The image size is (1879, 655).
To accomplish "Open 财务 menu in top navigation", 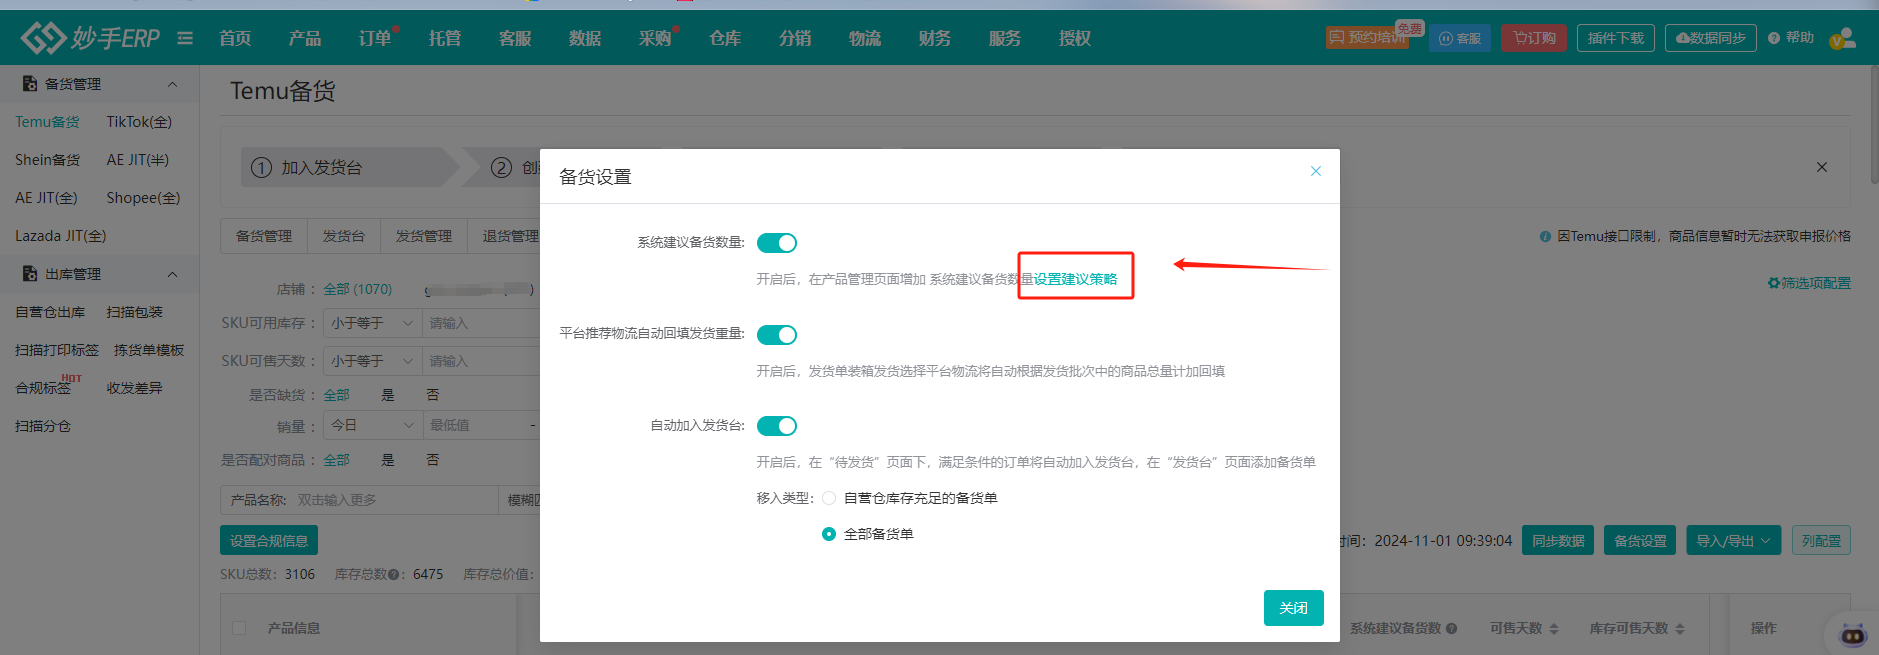I will tap(935, 38).
